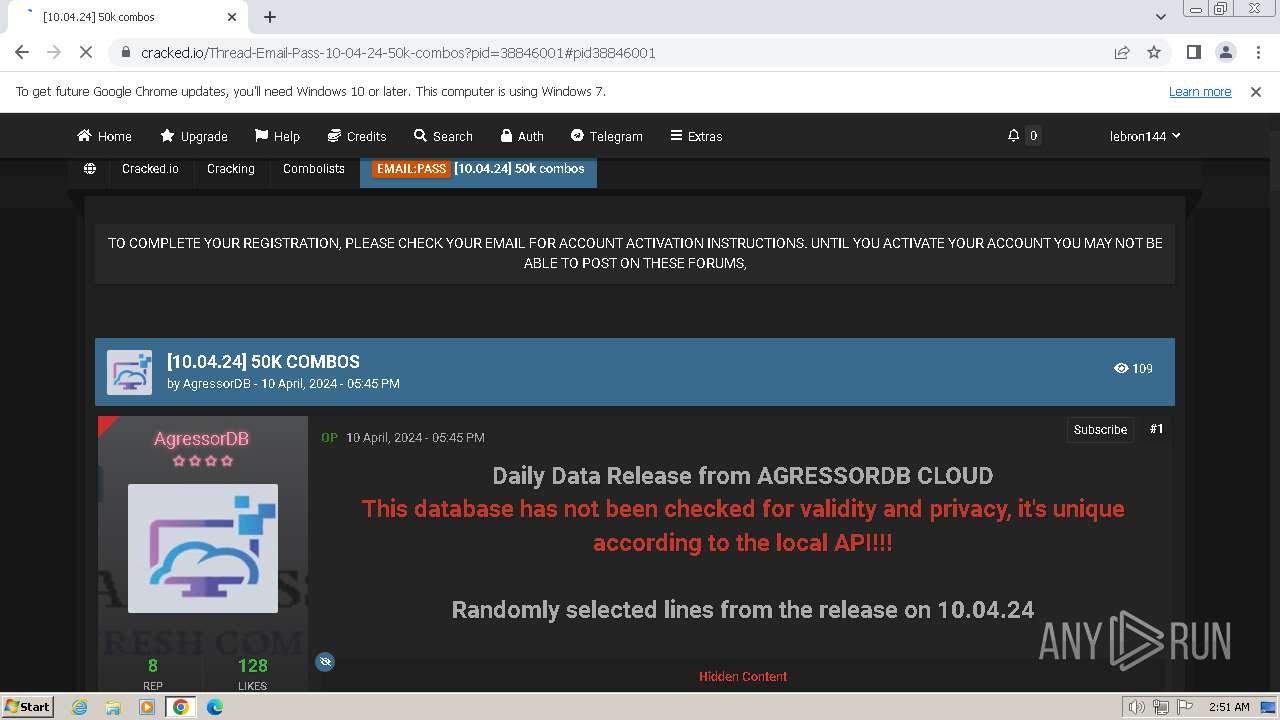Click the system clock 2:51 AM

1229,707
